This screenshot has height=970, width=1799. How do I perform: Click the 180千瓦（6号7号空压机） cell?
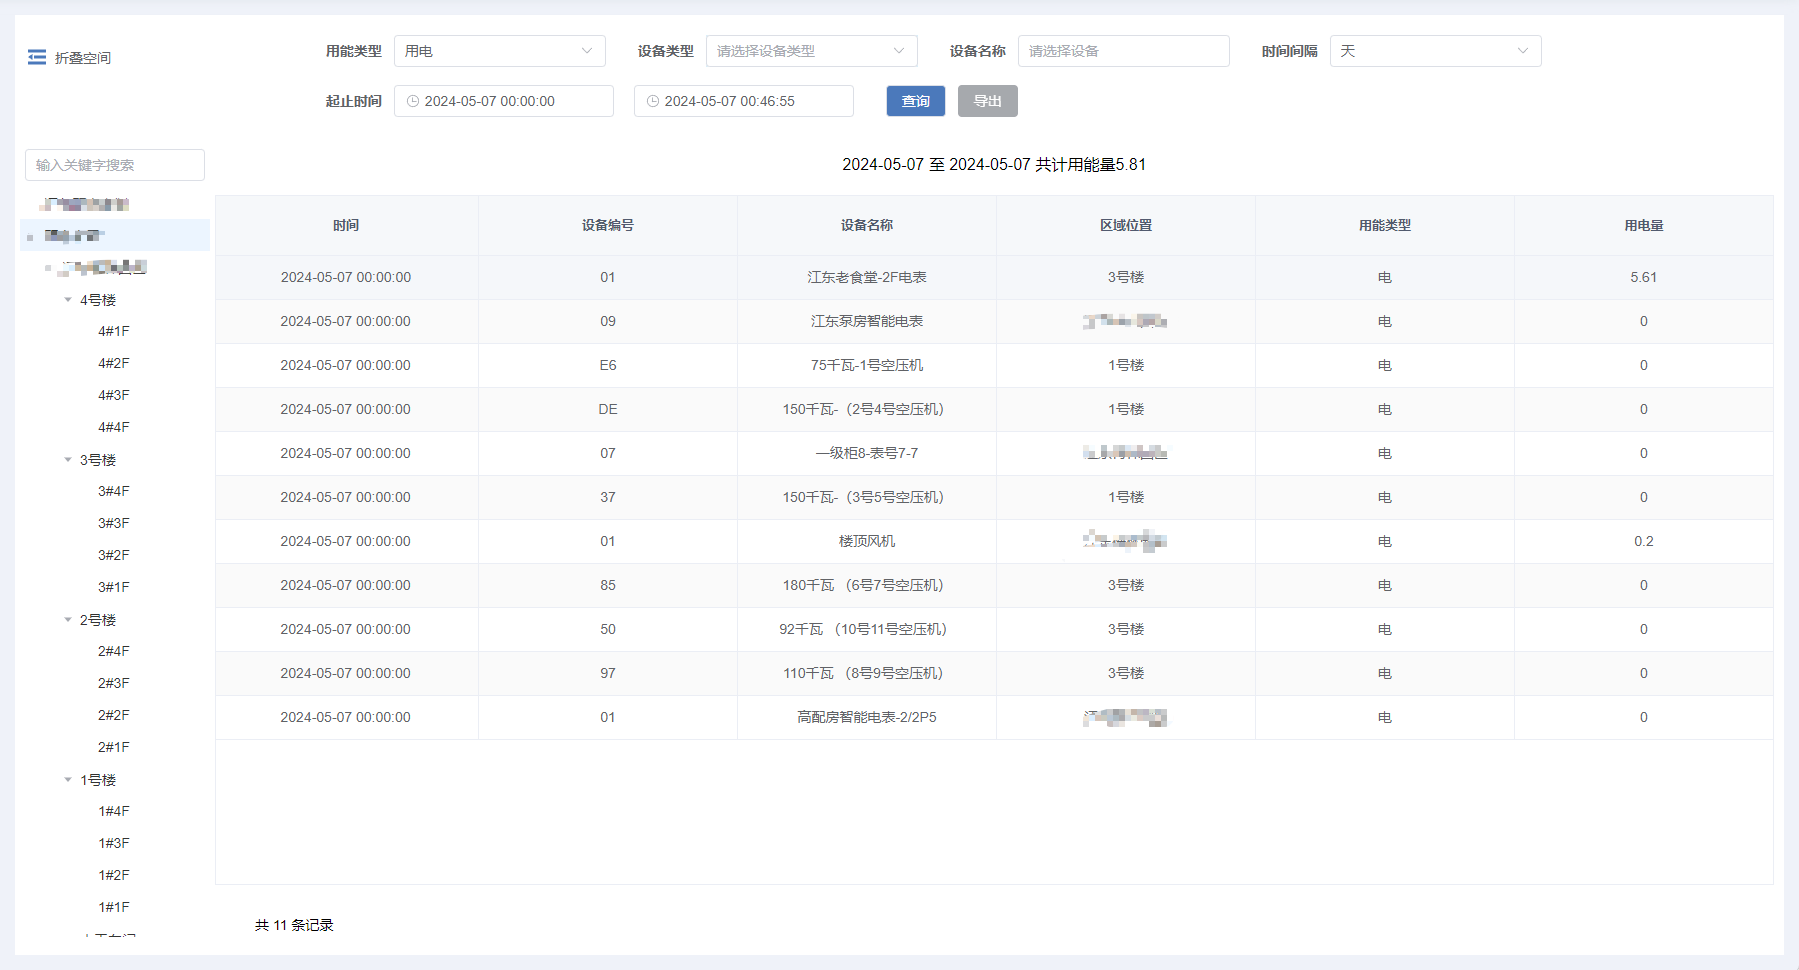[x=867, y=585]
